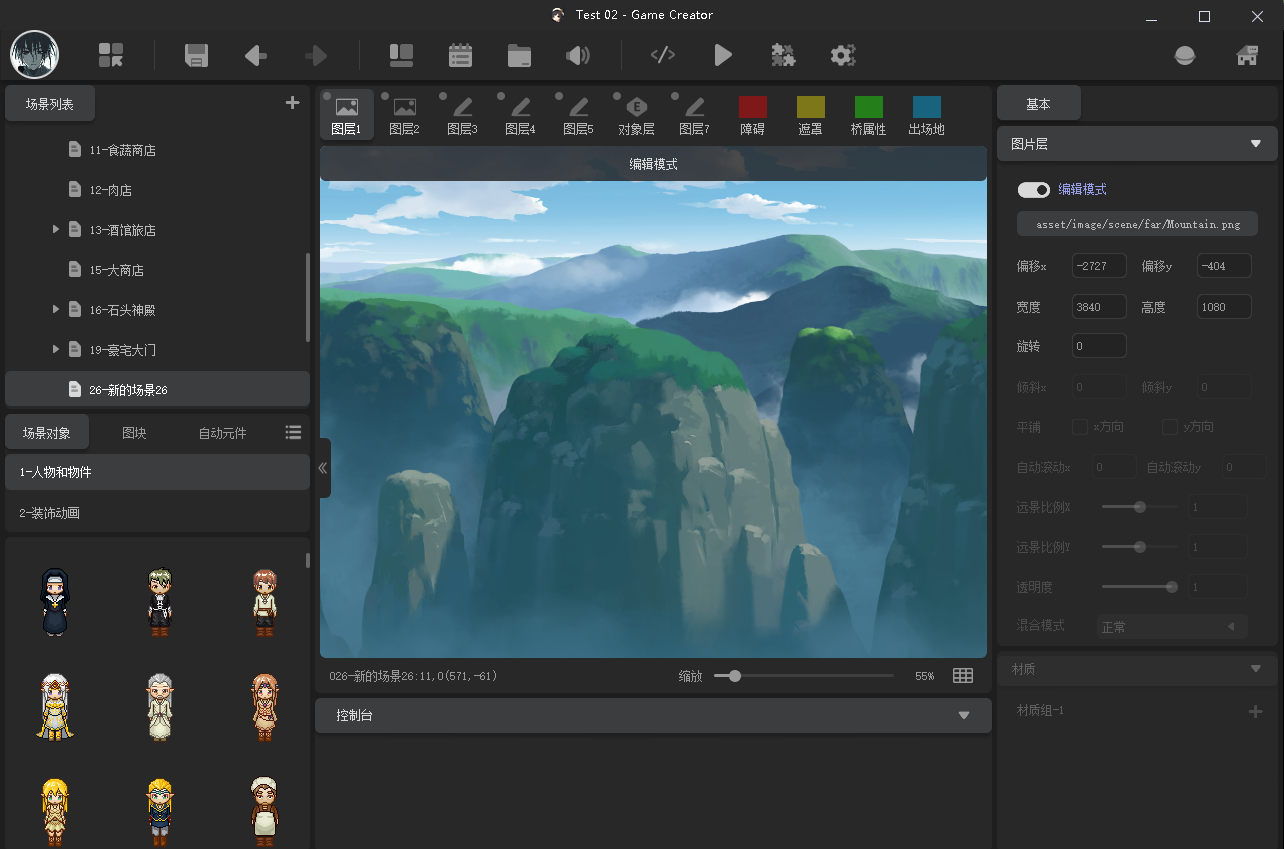This screenshot has height=849, width=1284.
Task: Switch to the 图块 tab
Action: 134,432
